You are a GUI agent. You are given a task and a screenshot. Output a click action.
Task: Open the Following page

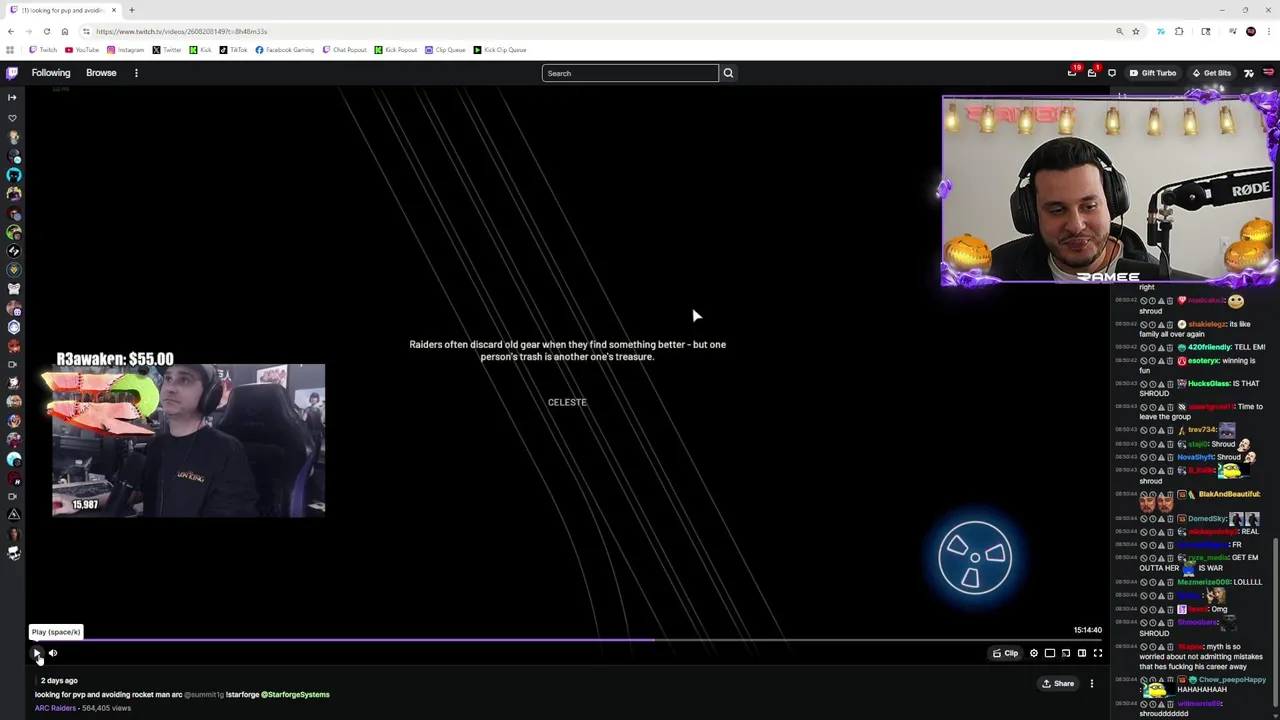tap(51, 73)
